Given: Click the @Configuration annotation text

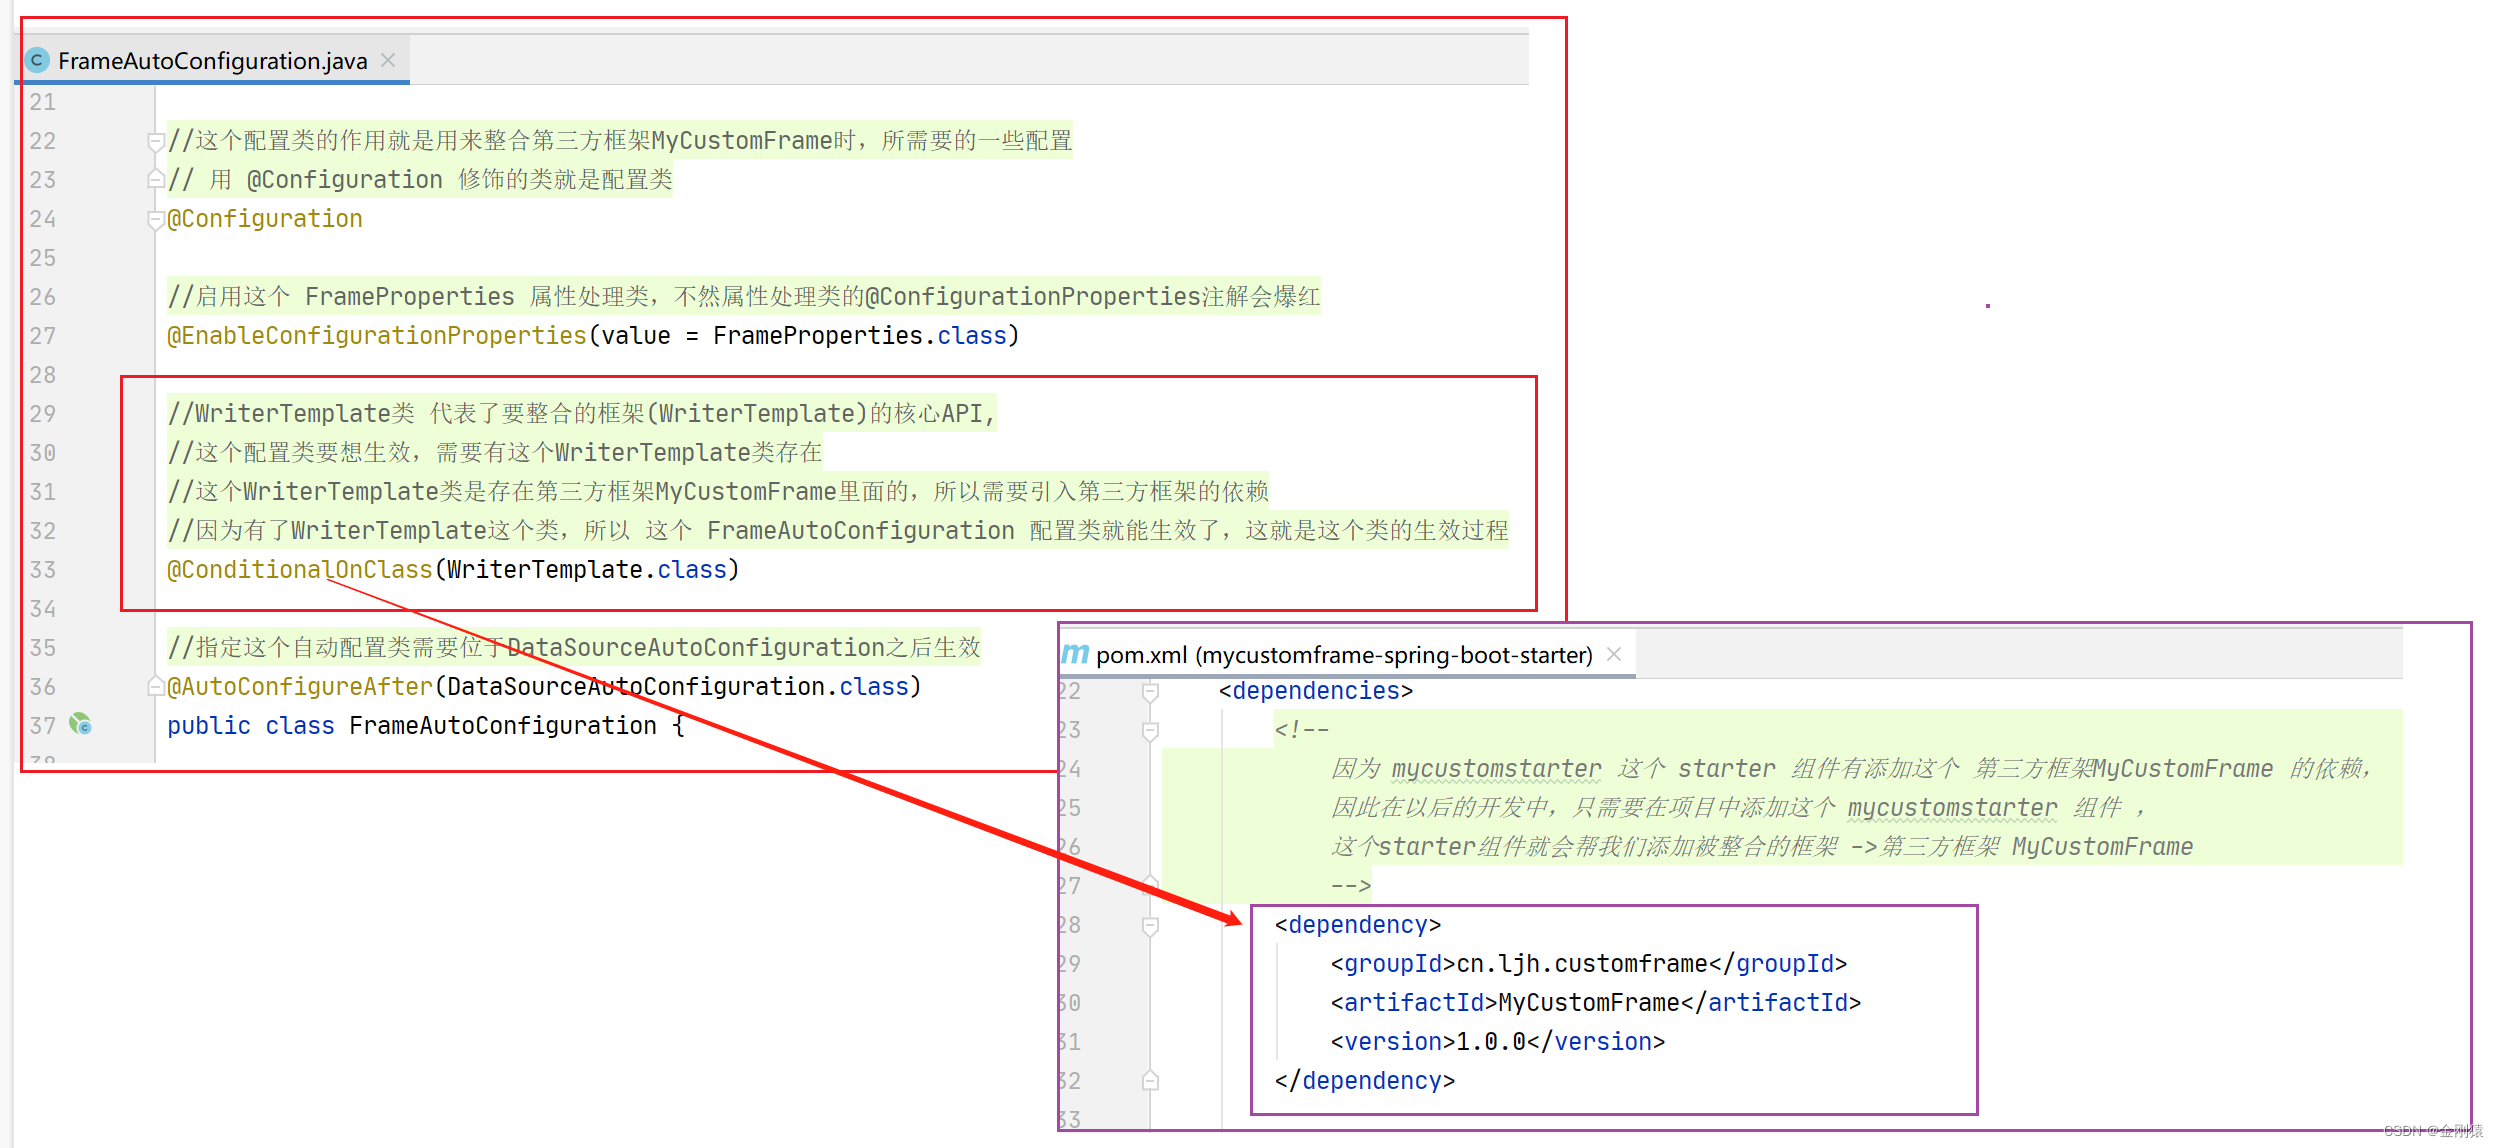Looking at the screenshot, I should pos(265,219).
